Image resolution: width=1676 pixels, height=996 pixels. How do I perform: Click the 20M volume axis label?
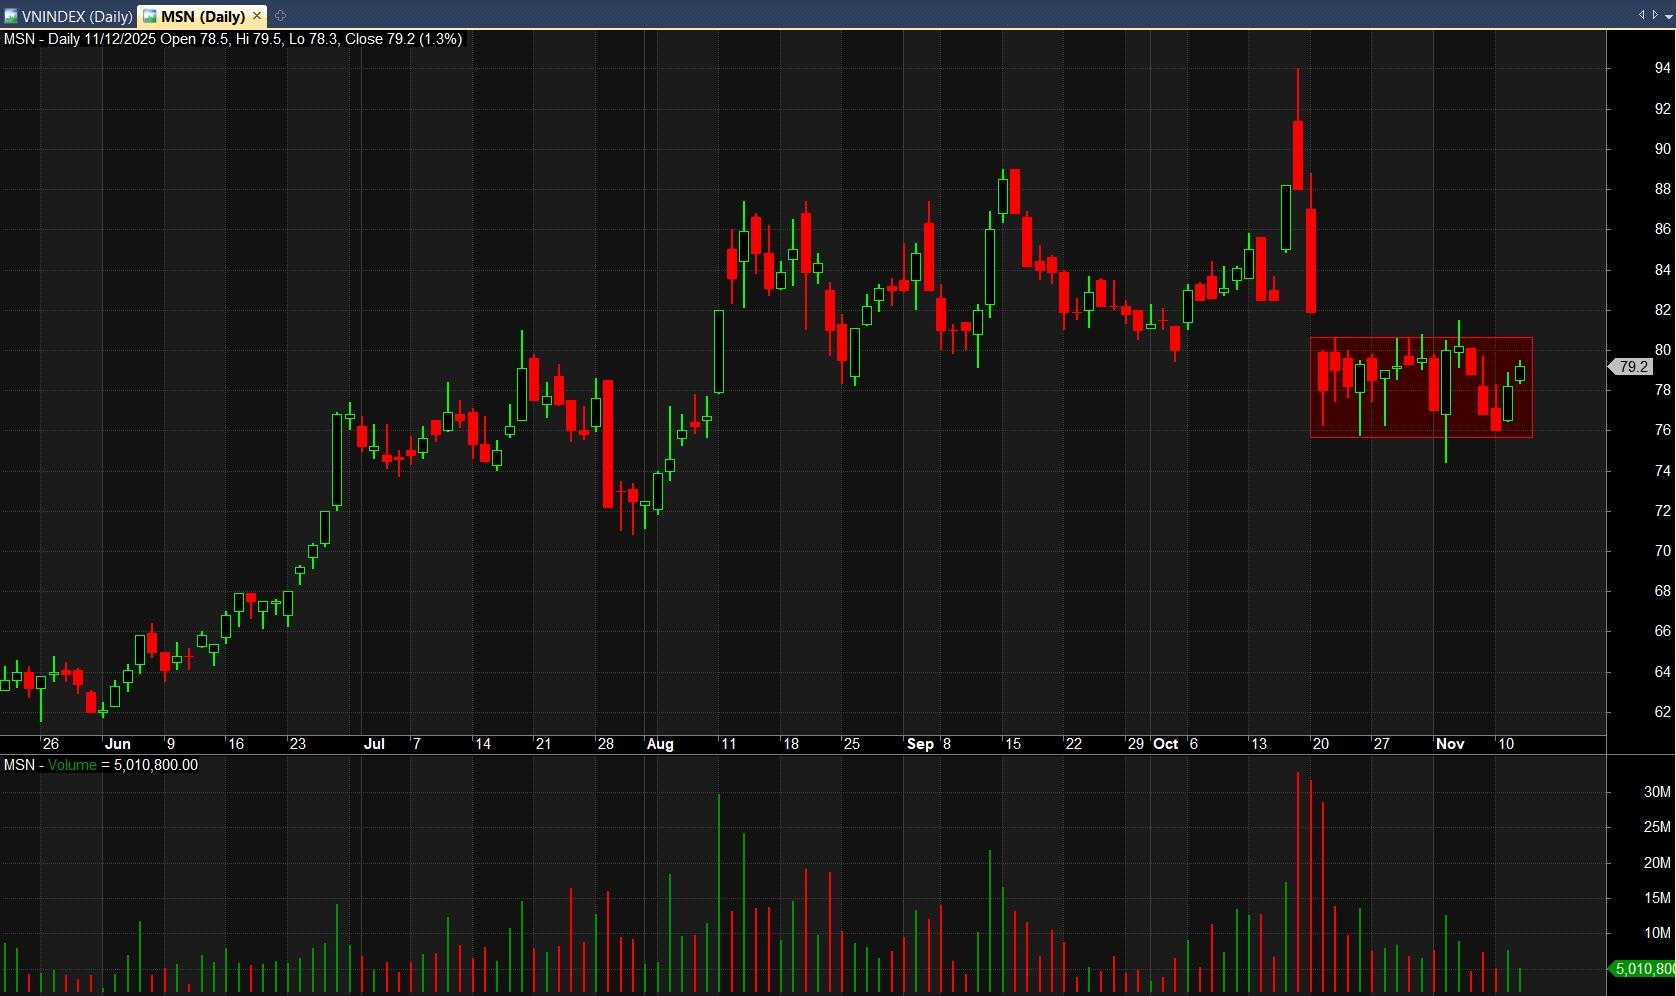[1657, 863]
